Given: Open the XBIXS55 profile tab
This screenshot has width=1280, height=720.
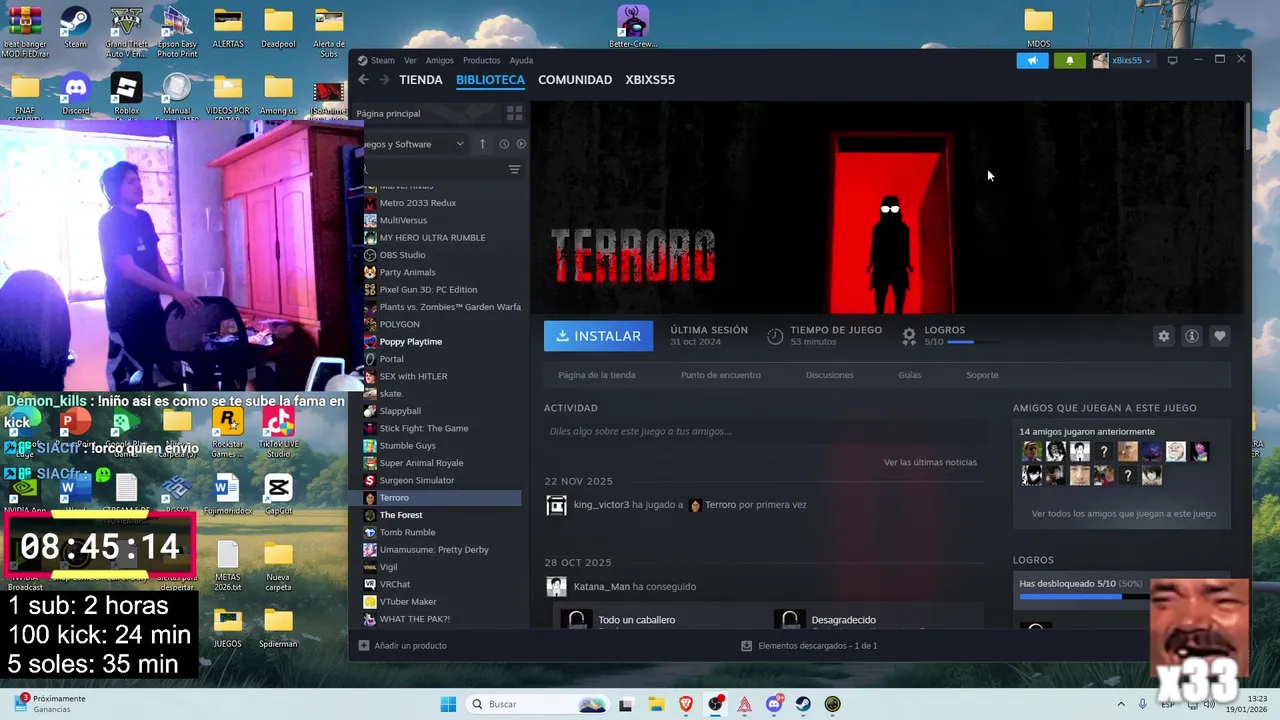Looking at the screenshot, I should point(650,80).
